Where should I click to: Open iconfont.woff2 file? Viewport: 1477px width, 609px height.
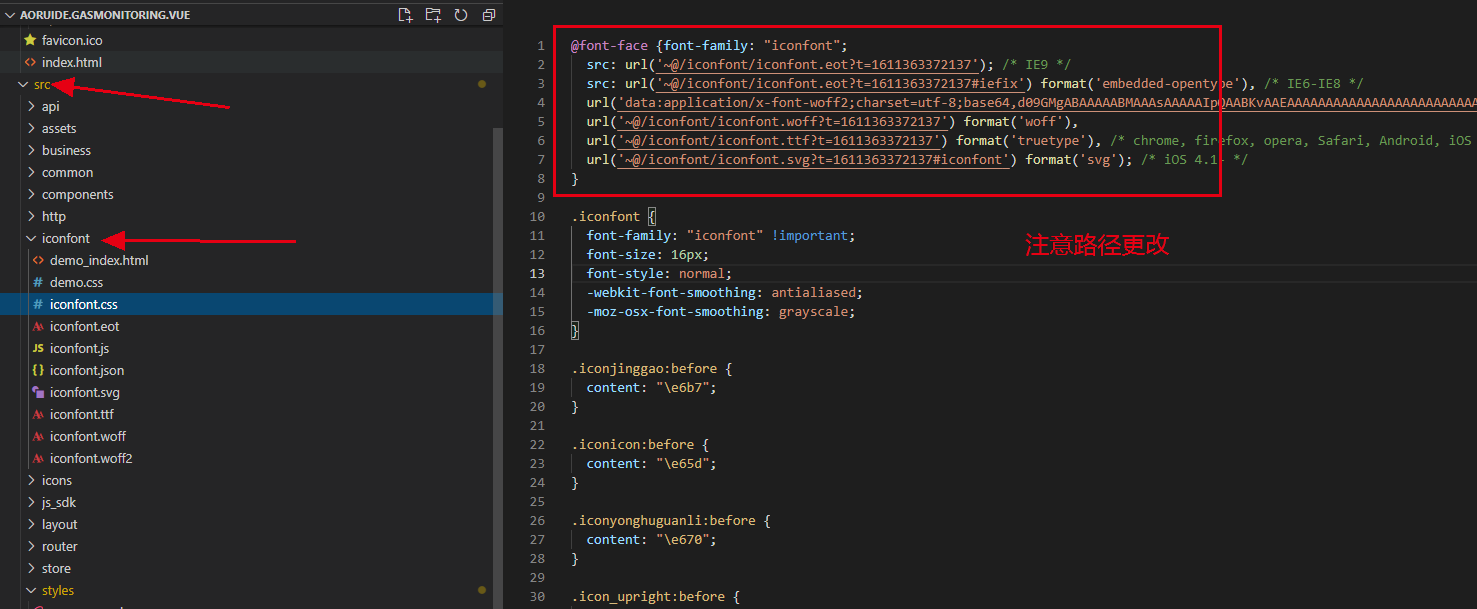pos(91,458)
